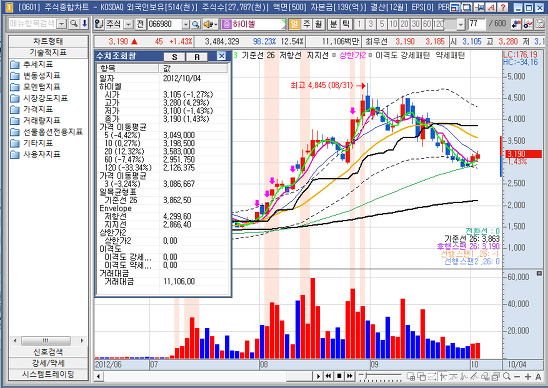548x388 pixels.
Task: Switch to the 차트형태 tab
Action: (x=48, y=41)
